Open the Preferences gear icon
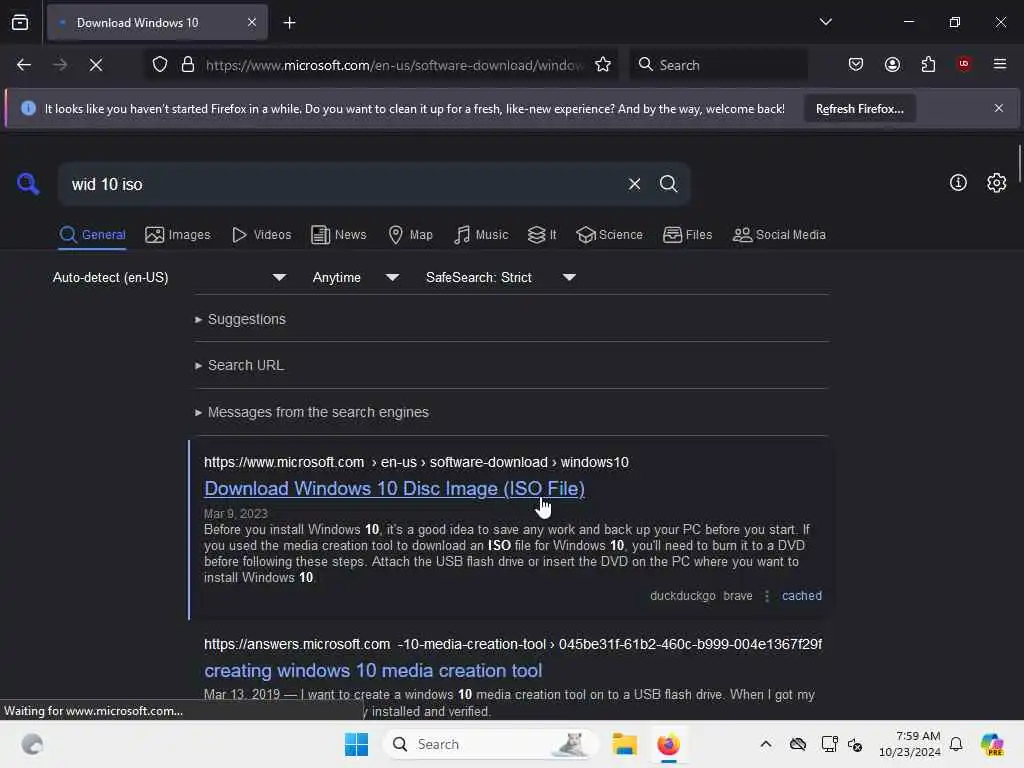The width and height of the screenshot is (1024, 768). point(996,183)
